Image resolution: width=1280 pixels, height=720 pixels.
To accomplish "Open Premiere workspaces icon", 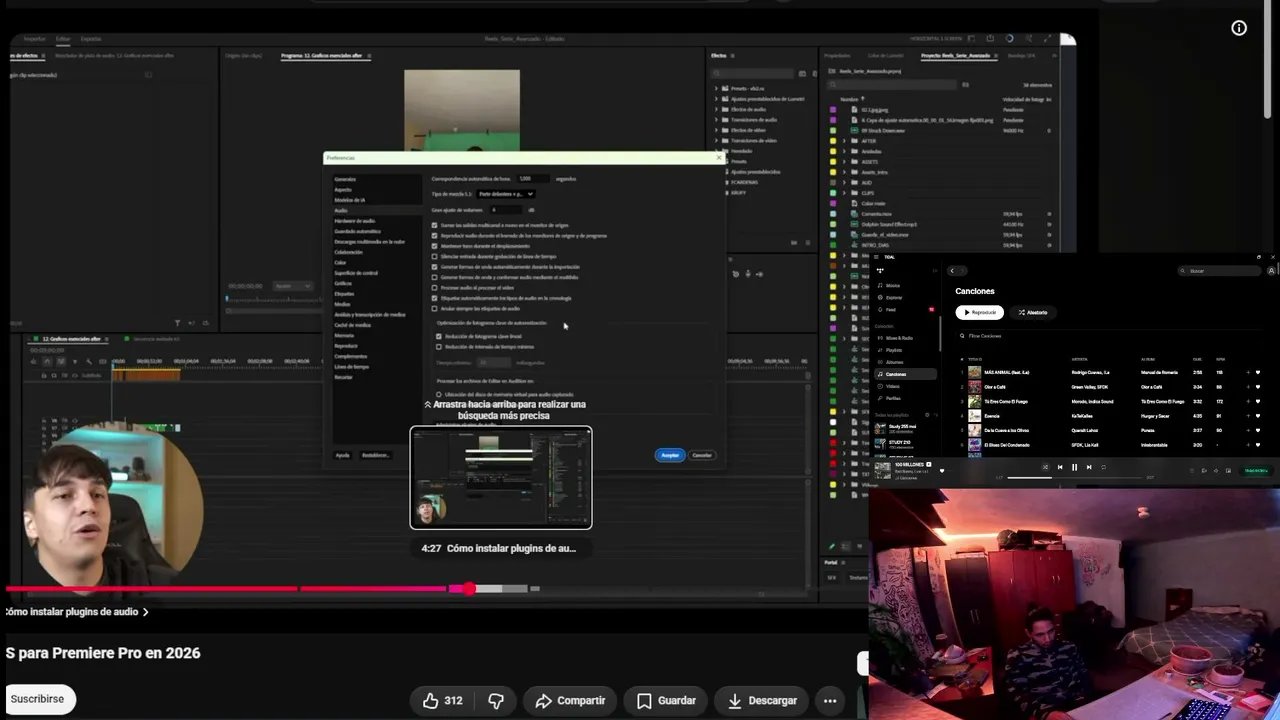I will pyautogui.click(x=970, y=39).
